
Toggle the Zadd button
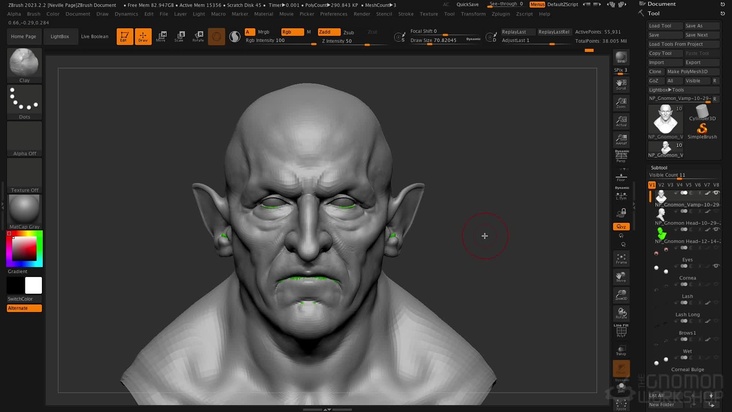point(329,32)
